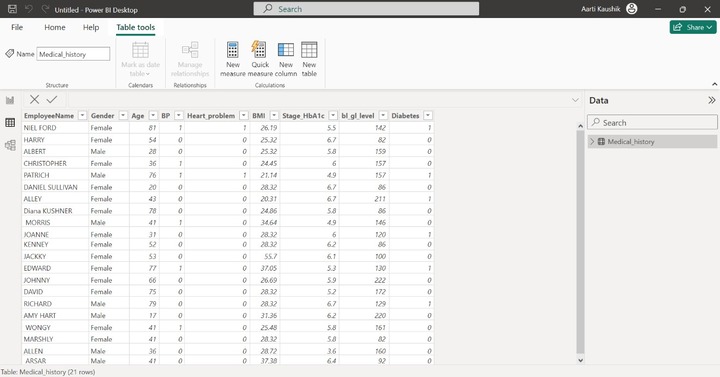Click the Undo arrow icon

pos(29,9)
